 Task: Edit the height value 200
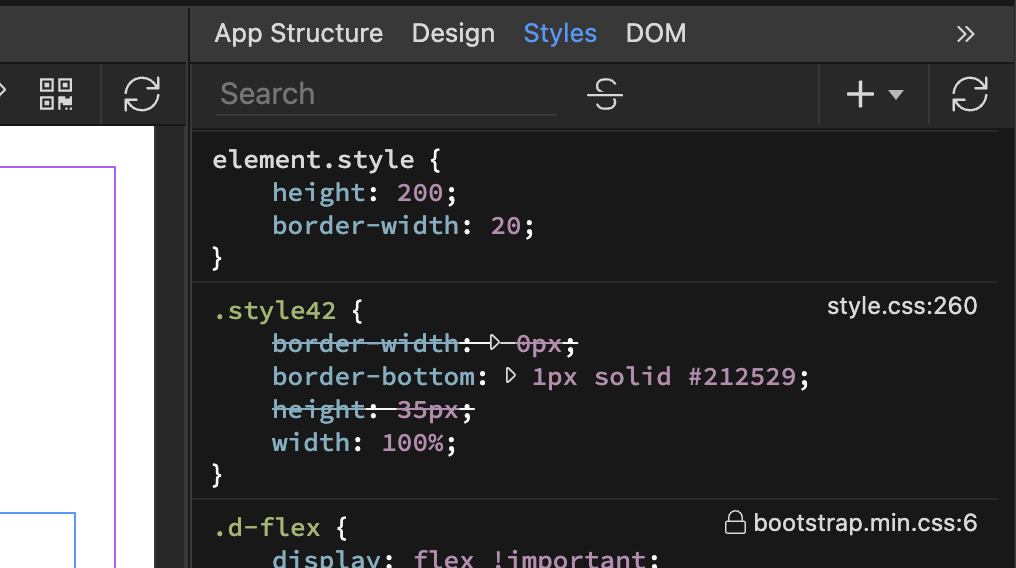[420, 193]
